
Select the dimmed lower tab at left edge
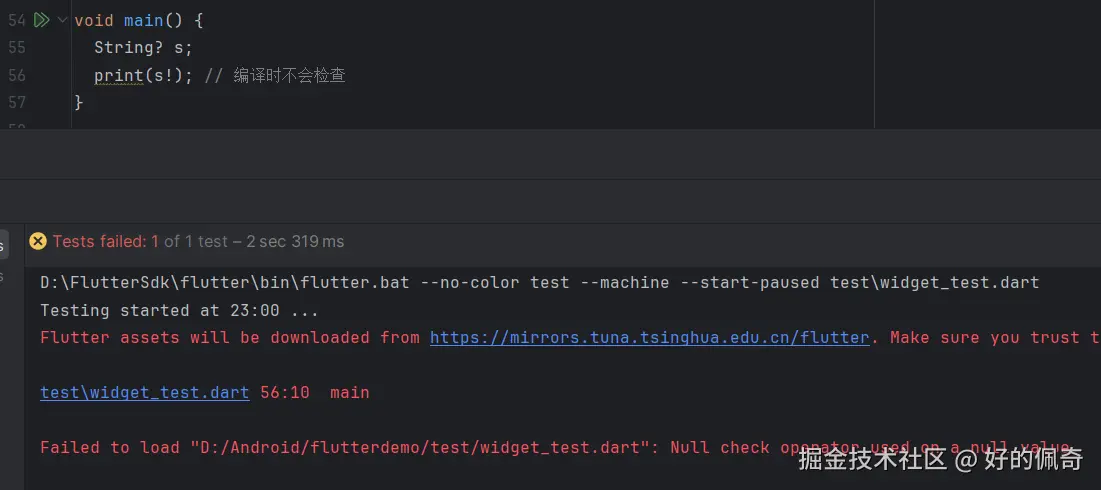(x=3, y=276)
